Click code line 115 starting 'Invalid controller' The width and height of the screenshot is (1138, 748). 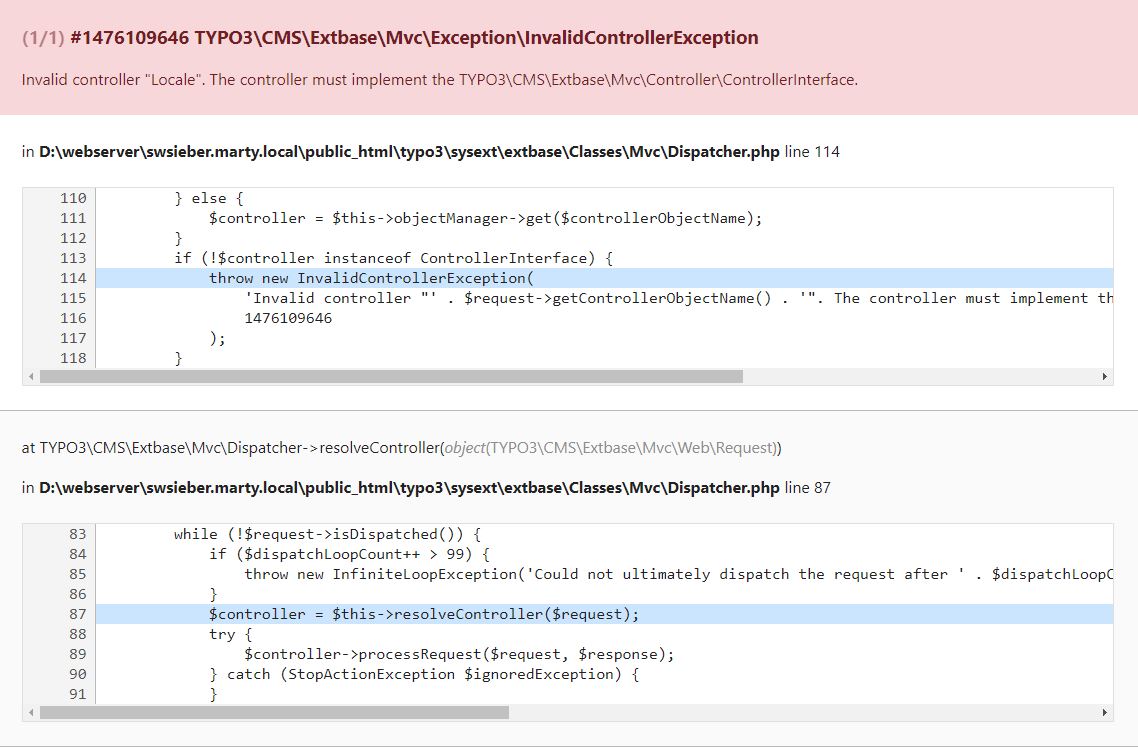pyautogui.click(x=678, y=298)
